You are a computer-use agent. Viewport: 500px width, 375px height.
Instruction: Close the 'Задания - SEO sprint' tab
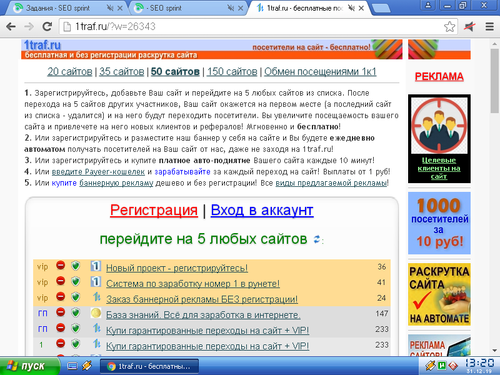[120, 8]
